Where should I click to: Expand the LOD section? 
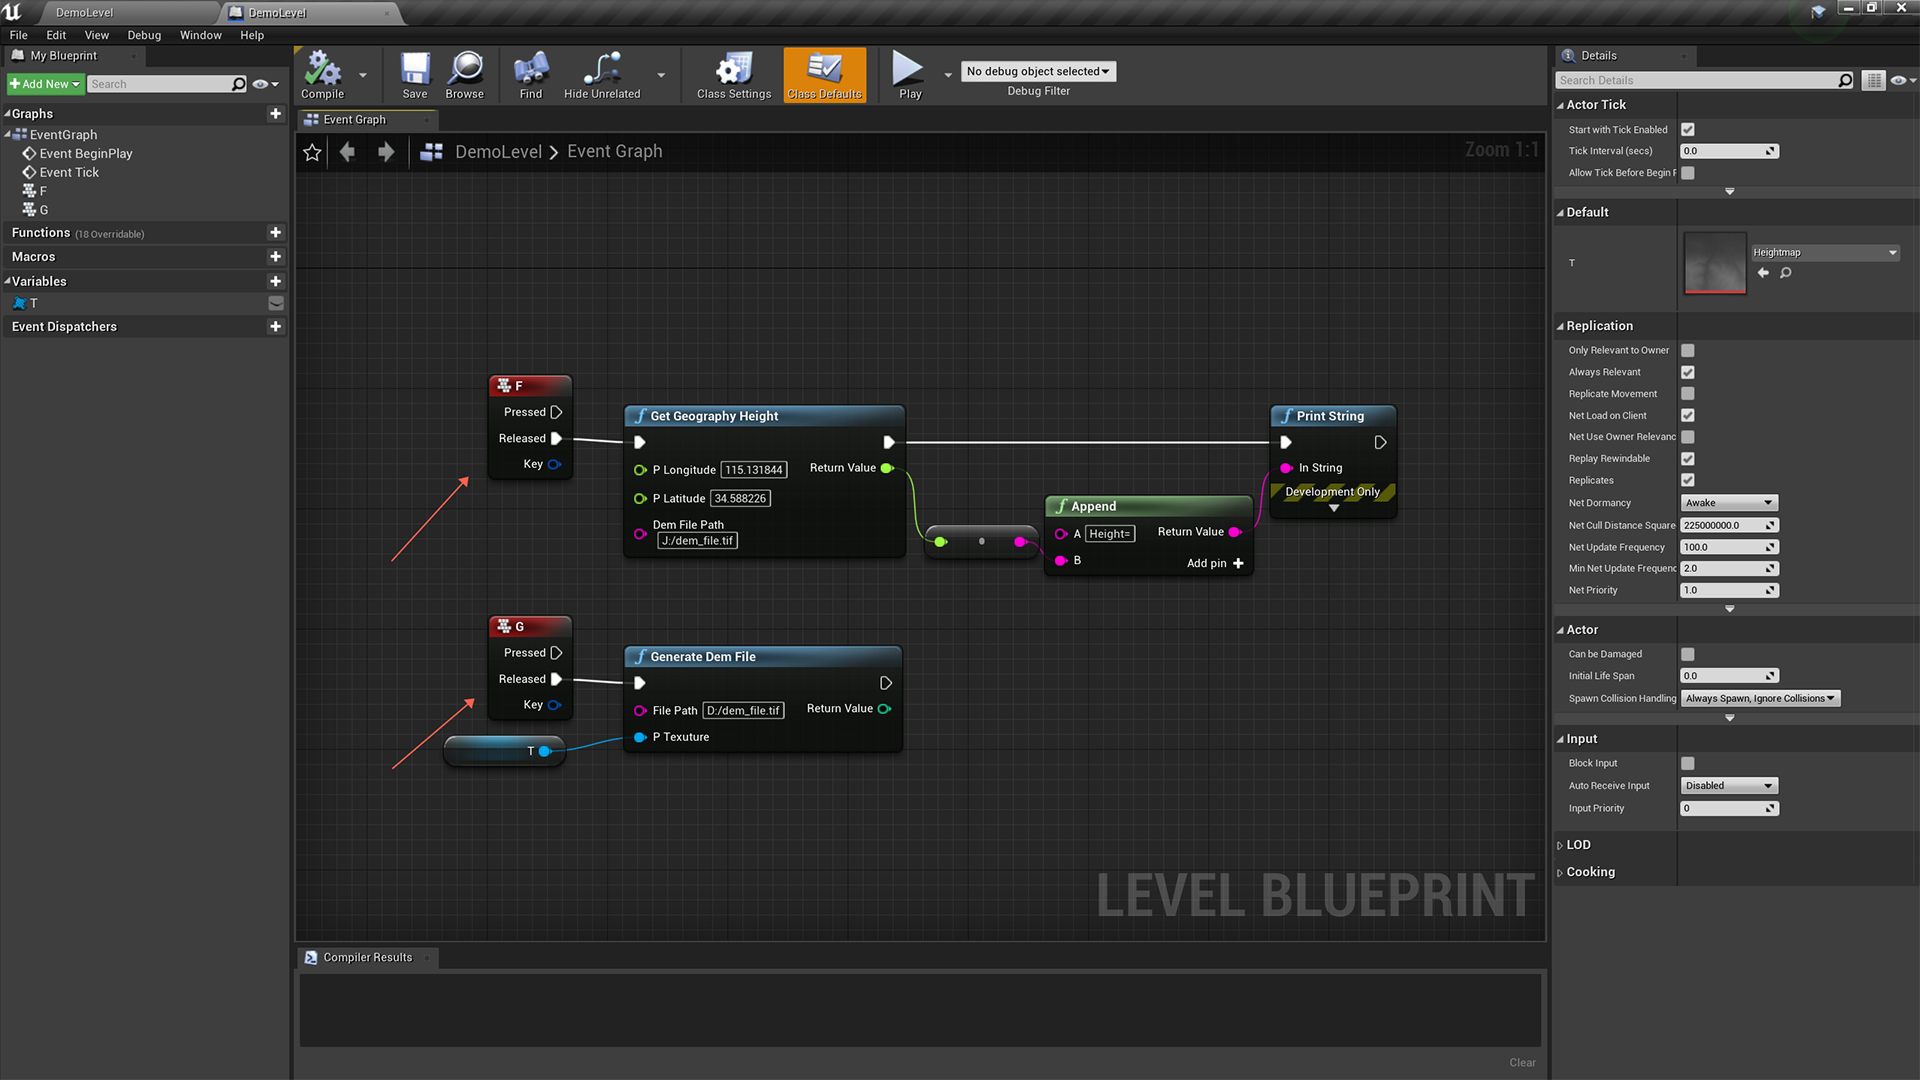(1578, 845)
